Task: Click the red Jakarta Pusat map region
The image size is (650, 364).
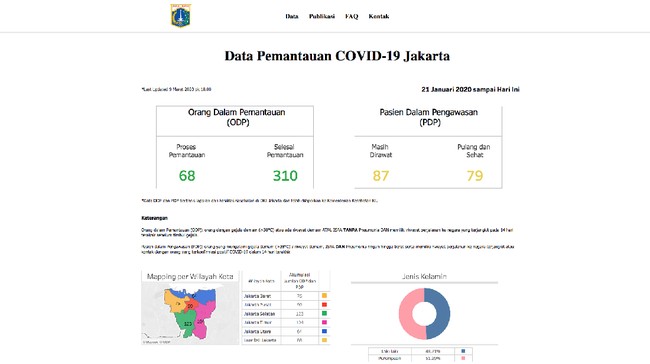Action: tap(190, 306)
